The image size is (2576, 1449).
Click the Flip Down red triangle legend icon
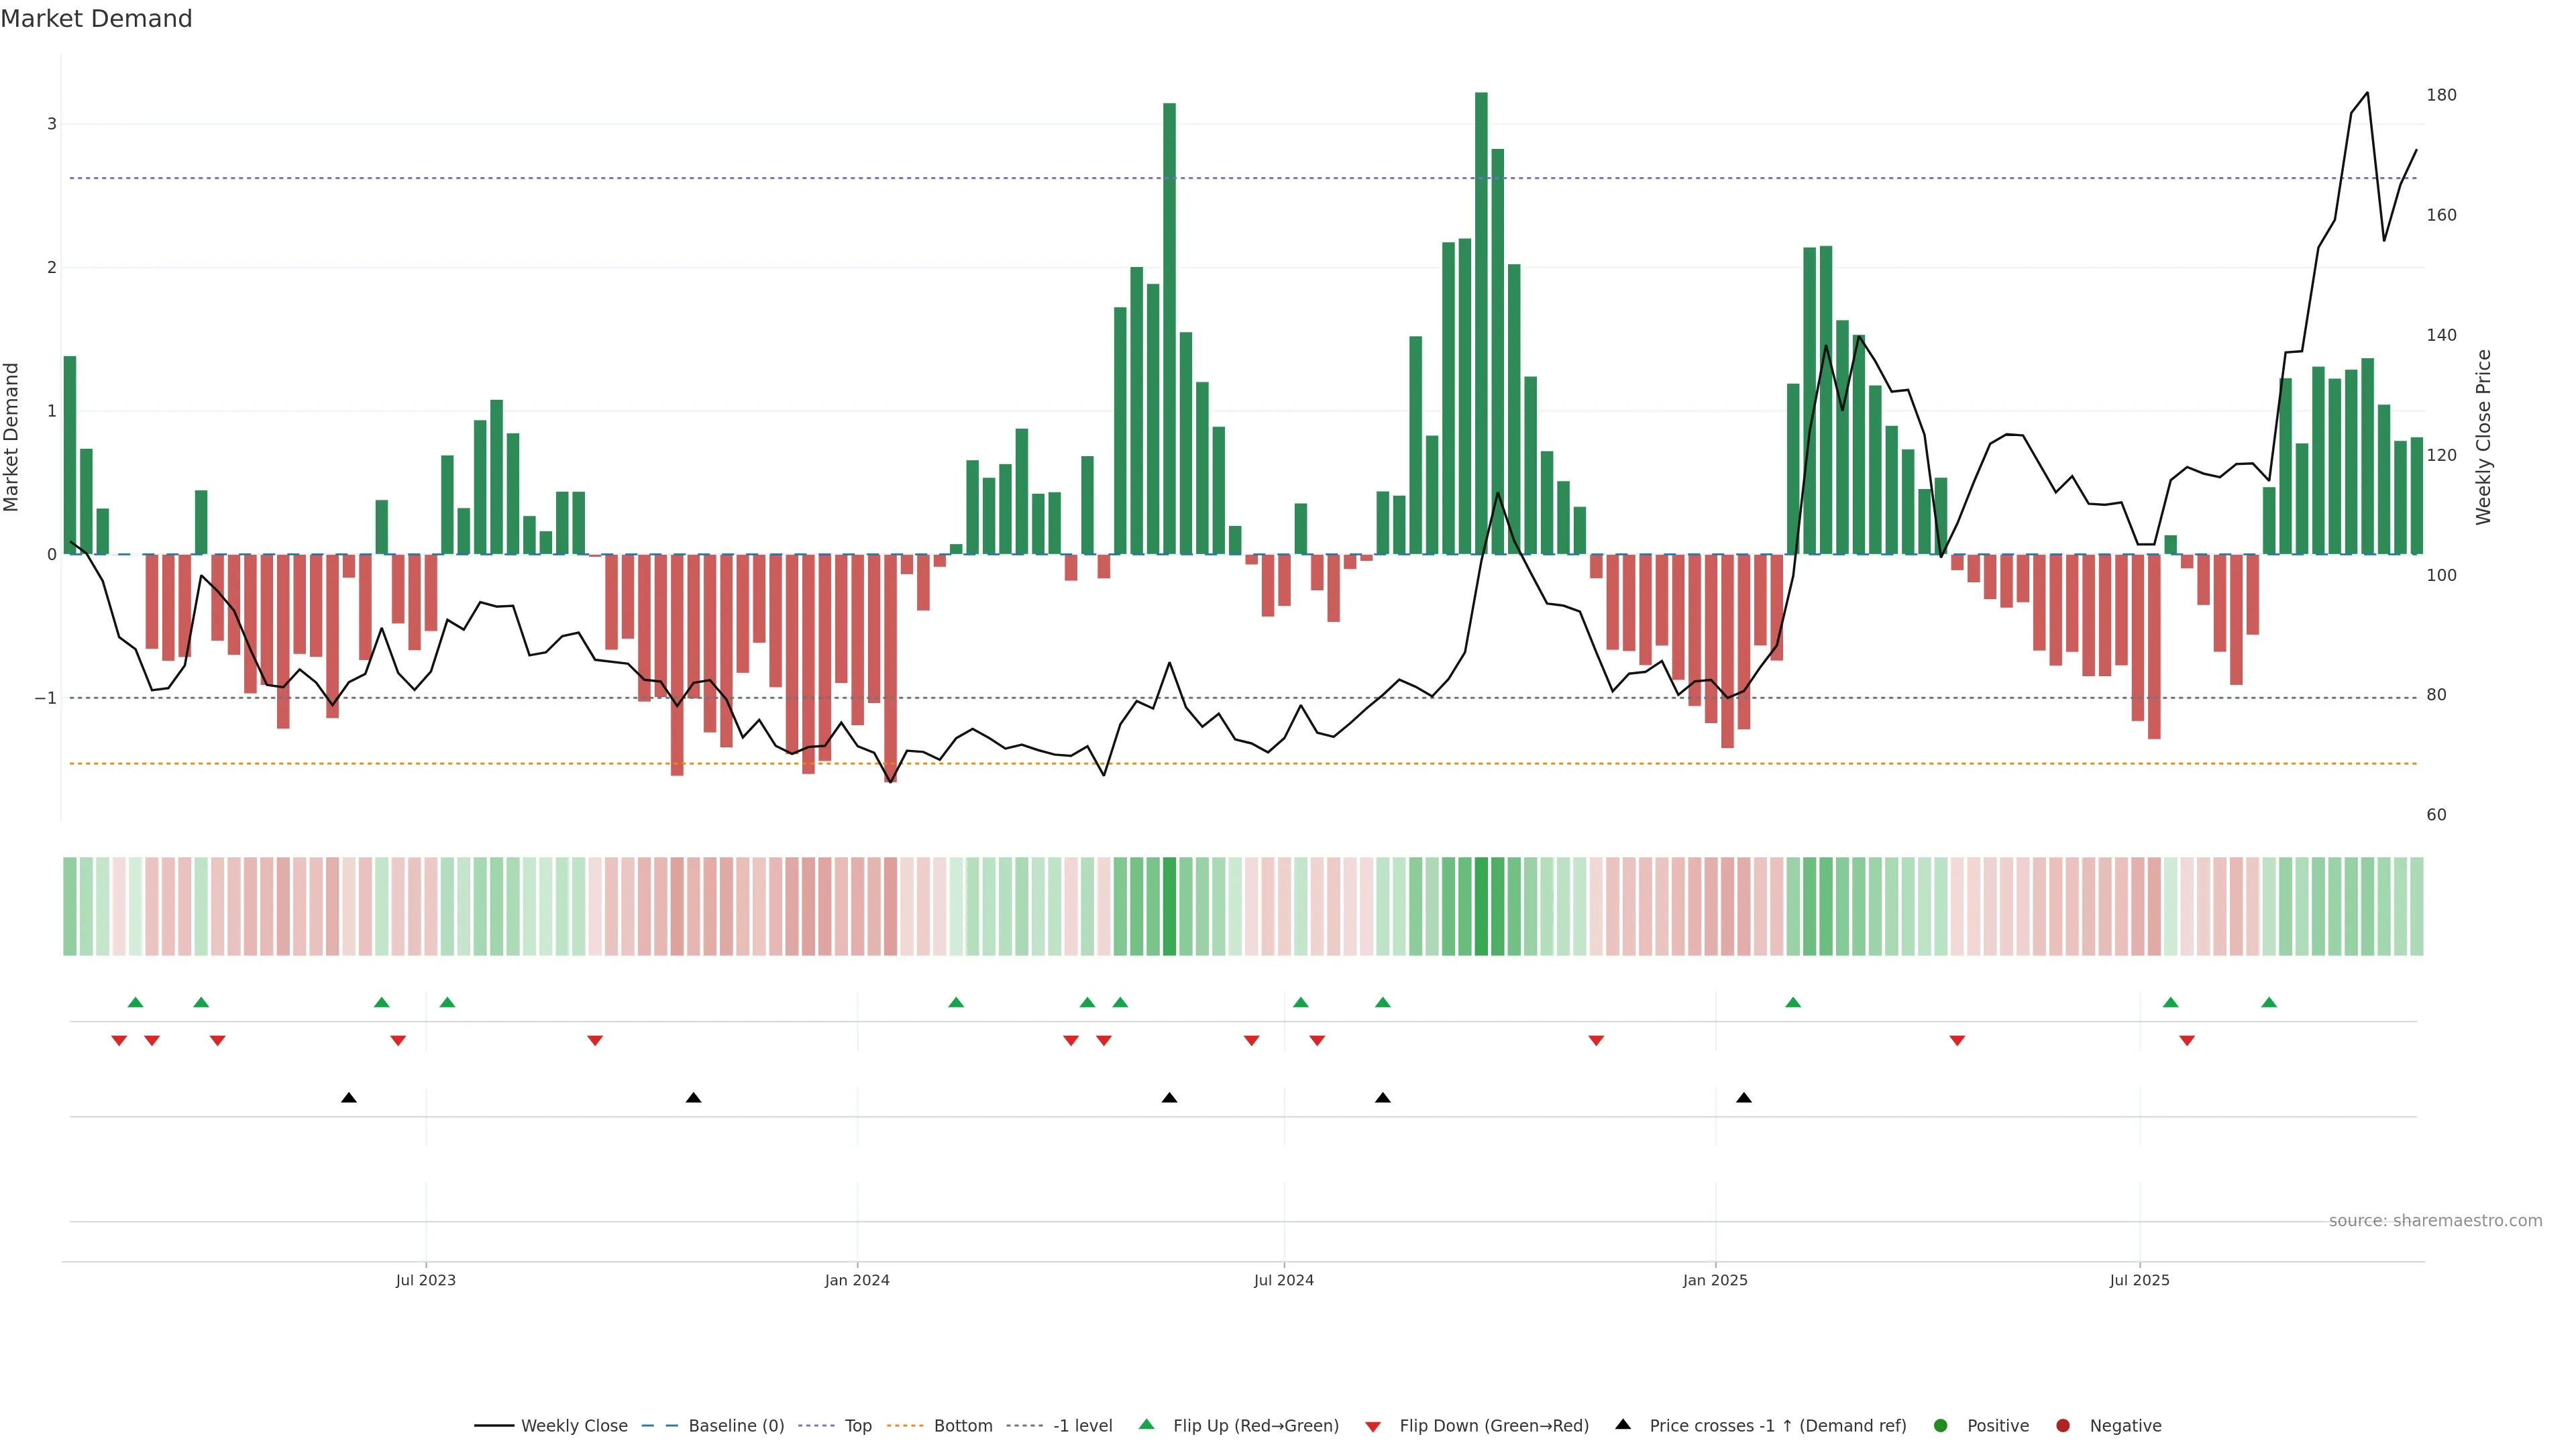[1373, 1426]
